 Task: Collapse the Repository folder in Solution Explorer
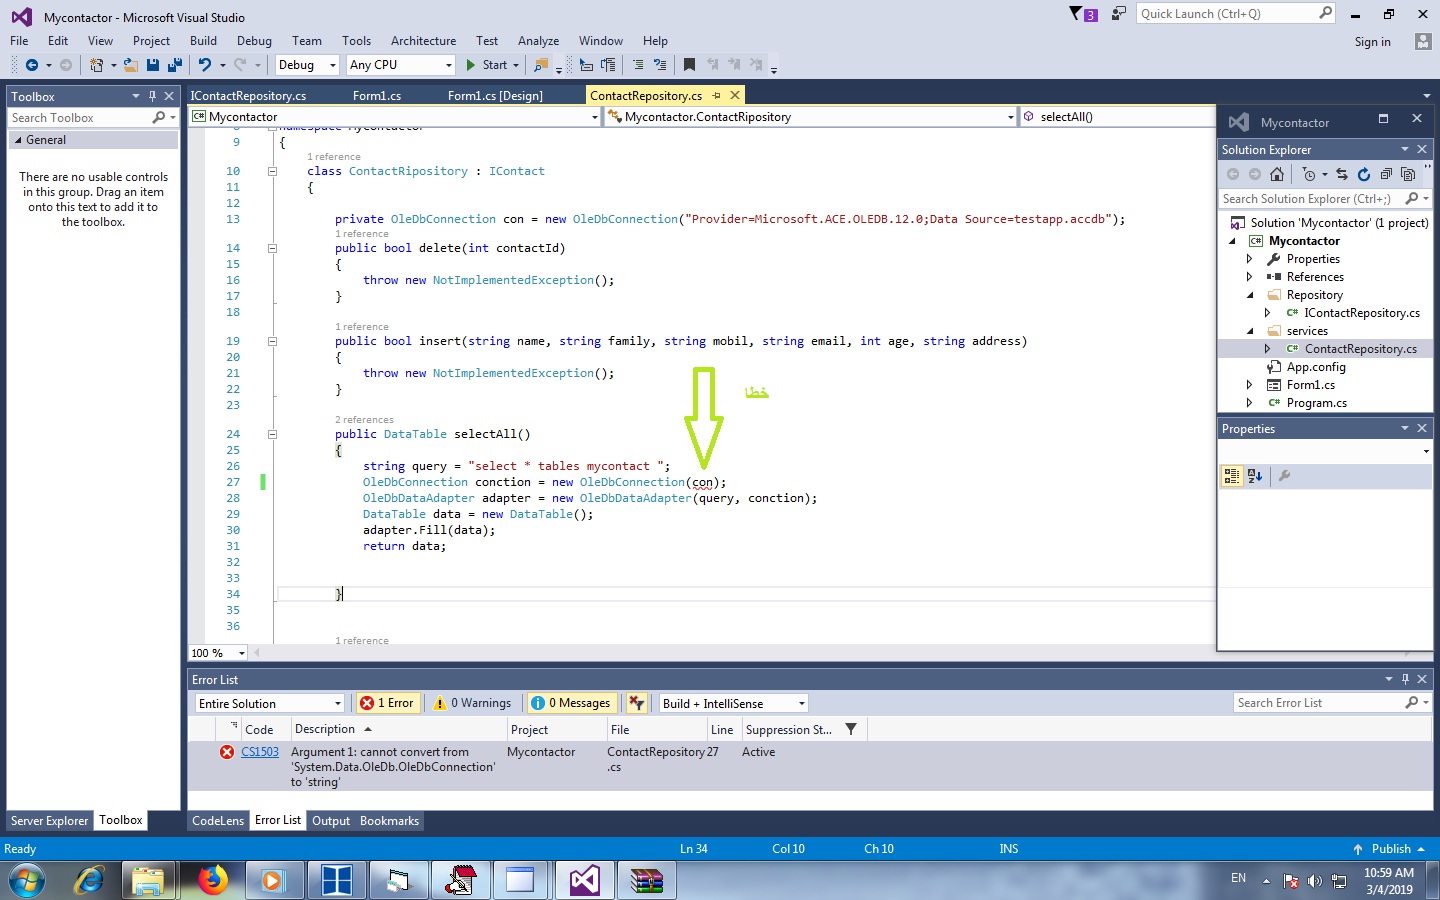tap(1250, 295)
